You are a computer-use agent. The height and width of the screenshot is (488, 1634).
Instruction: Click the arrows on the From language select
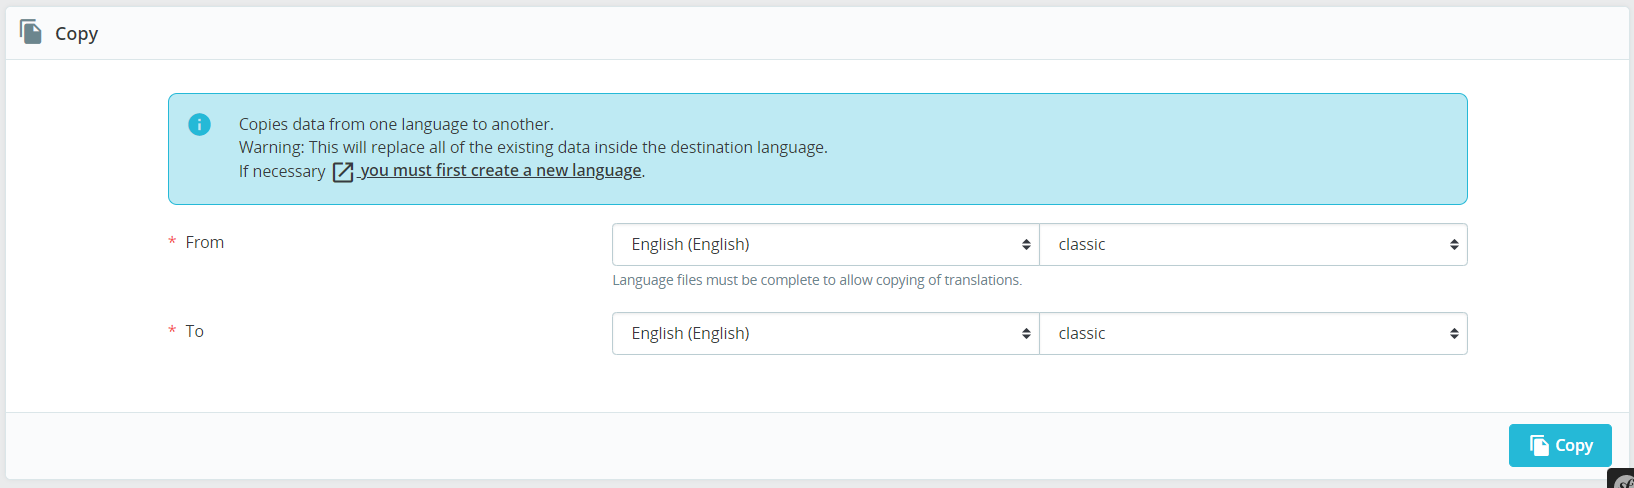[x=1025, y=245]
